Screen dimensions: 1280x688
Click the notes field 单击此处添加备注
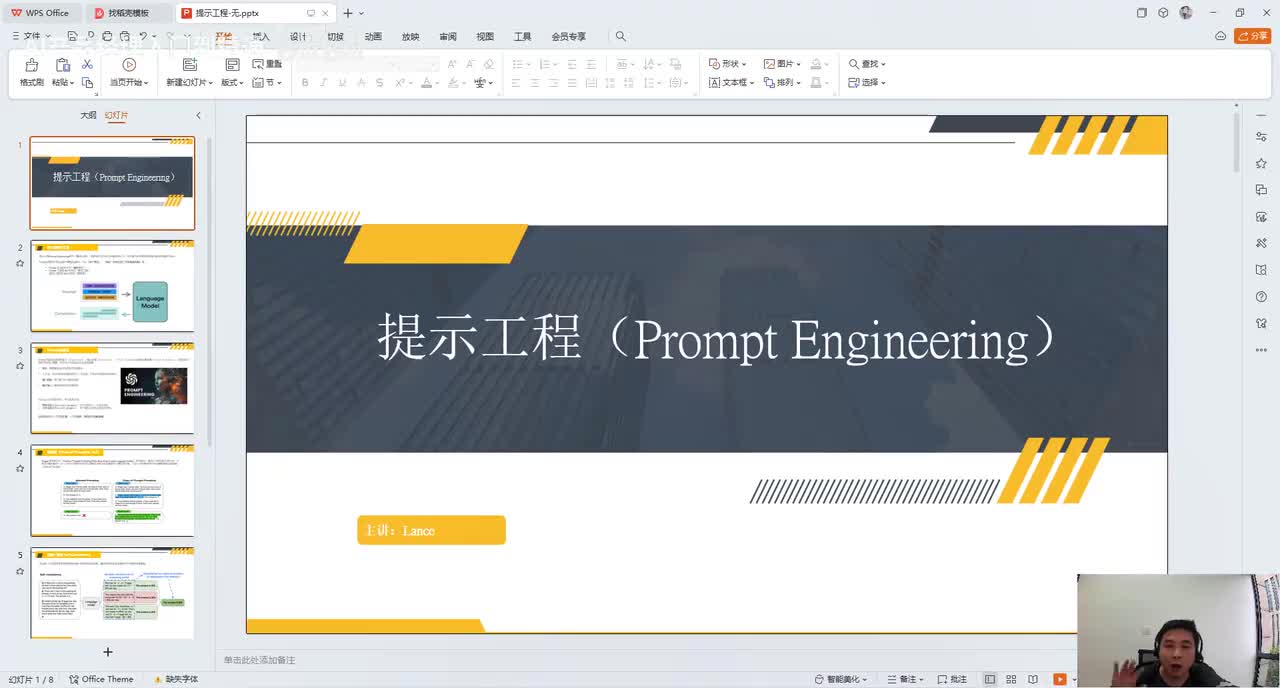(x=259, y=660)
